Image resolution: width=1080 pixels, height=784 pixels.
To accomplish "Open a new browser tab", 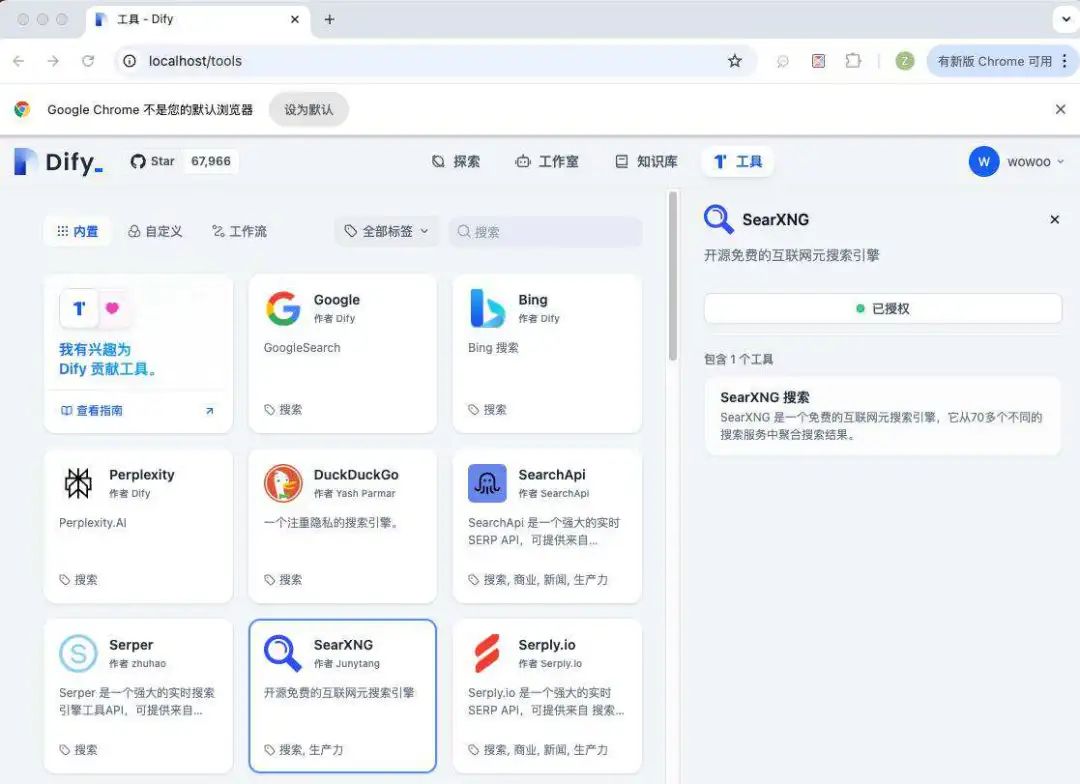I will click(x=329, y=19).
